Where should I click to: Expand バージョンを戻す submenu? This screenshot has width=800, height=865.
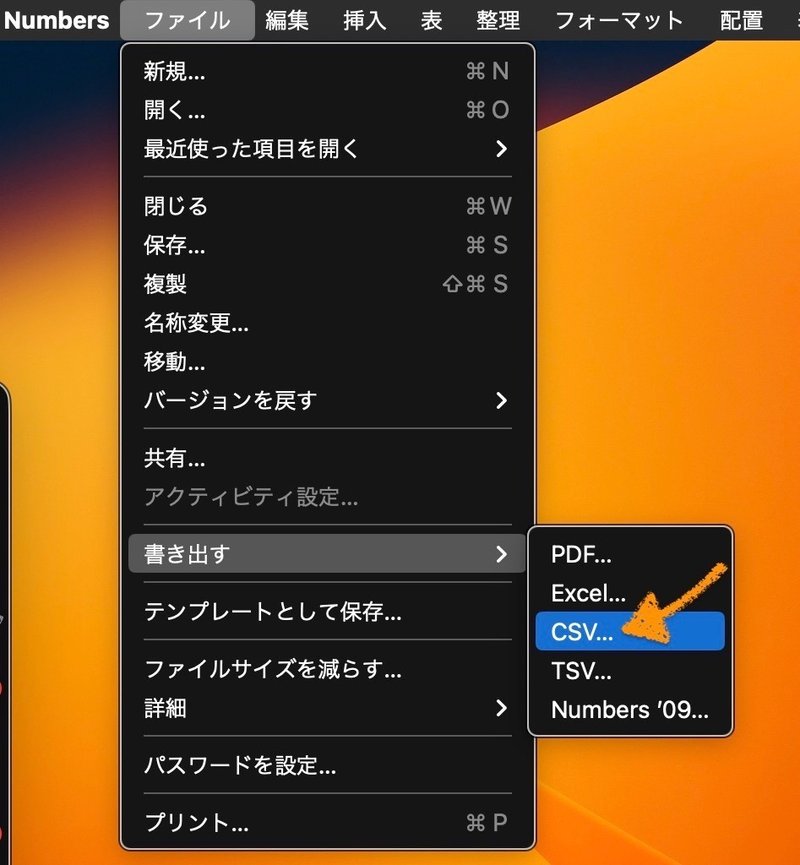pyautogui.click(x=327, y=401)
